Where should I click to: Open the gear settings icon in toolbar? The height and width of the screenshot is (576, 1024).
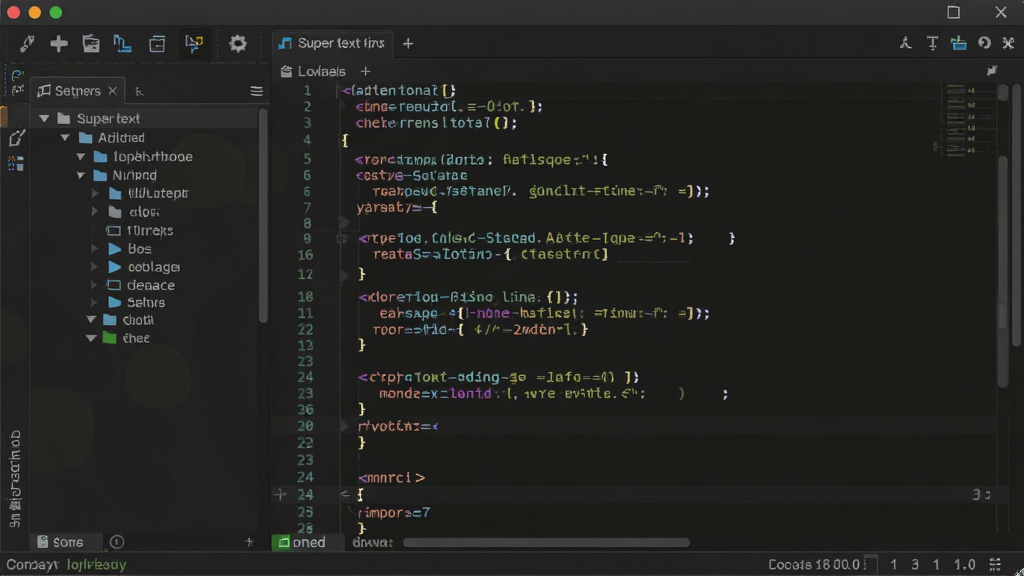(x=238, y=44)
